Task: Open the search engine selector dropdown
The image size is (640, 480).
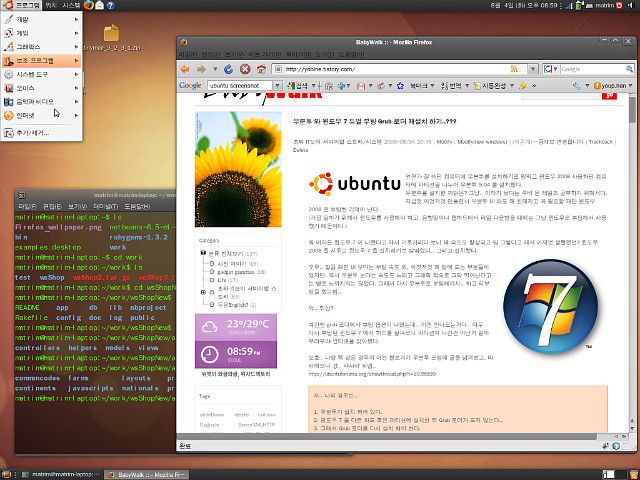Action: (x=551, y=69)
